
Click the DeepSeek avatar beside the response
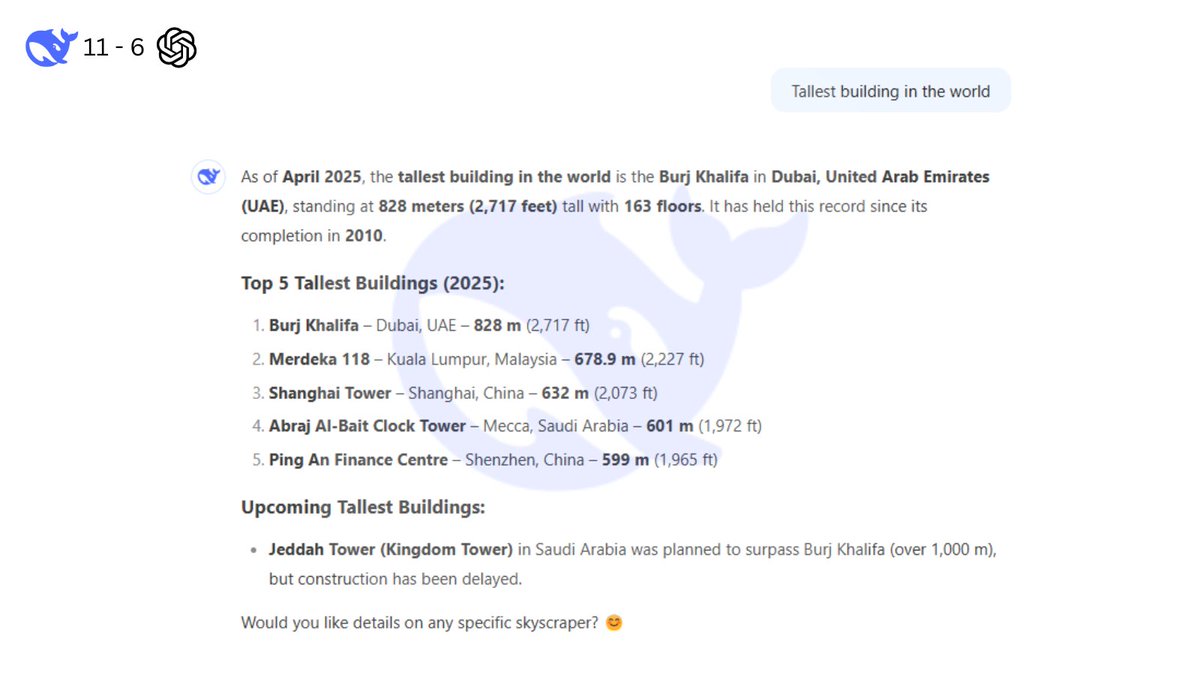pyautogui.click(x=207, y=177)
